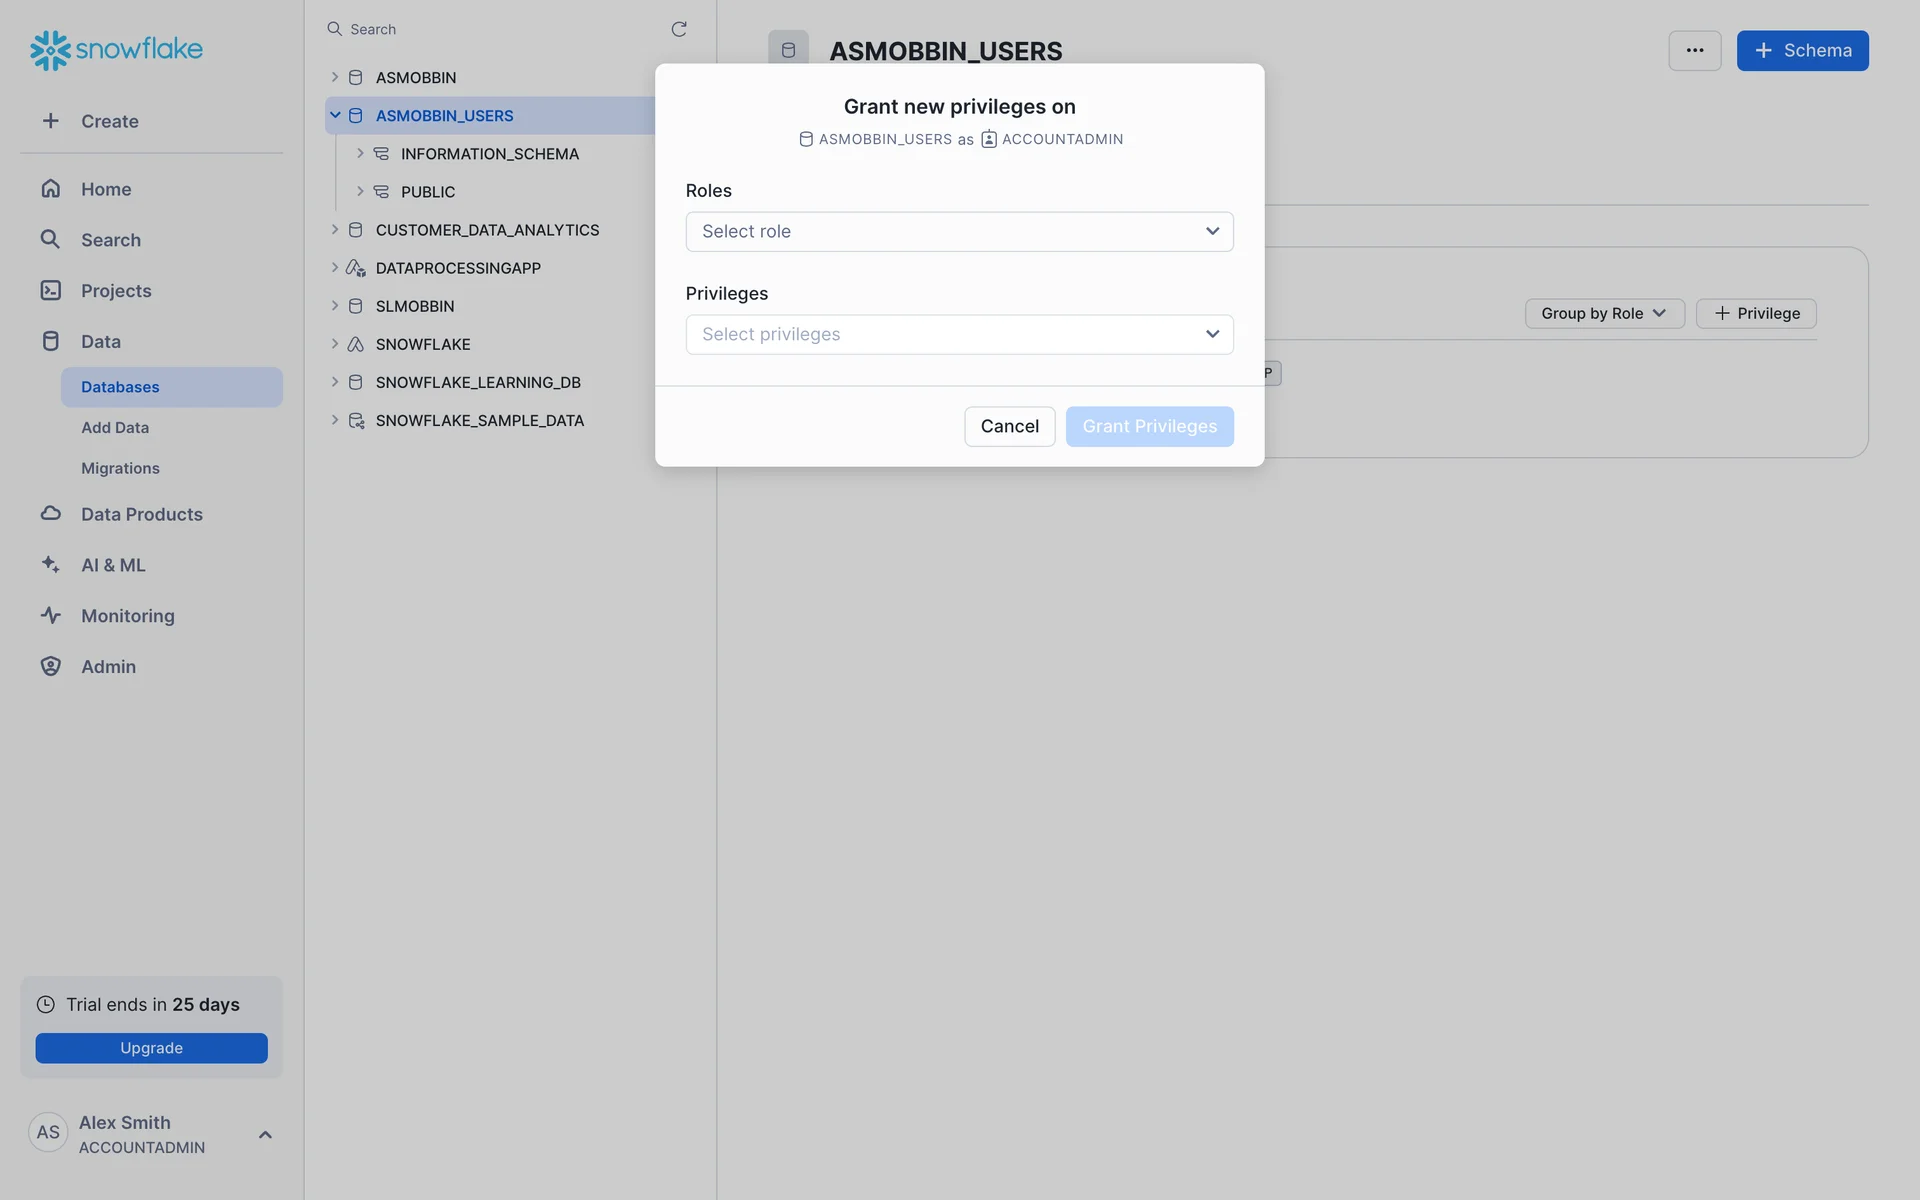Open Admin shield icon
The height and width of the screenshot is (1200, 1920).
pyautogui.click(x=50, y=666)
